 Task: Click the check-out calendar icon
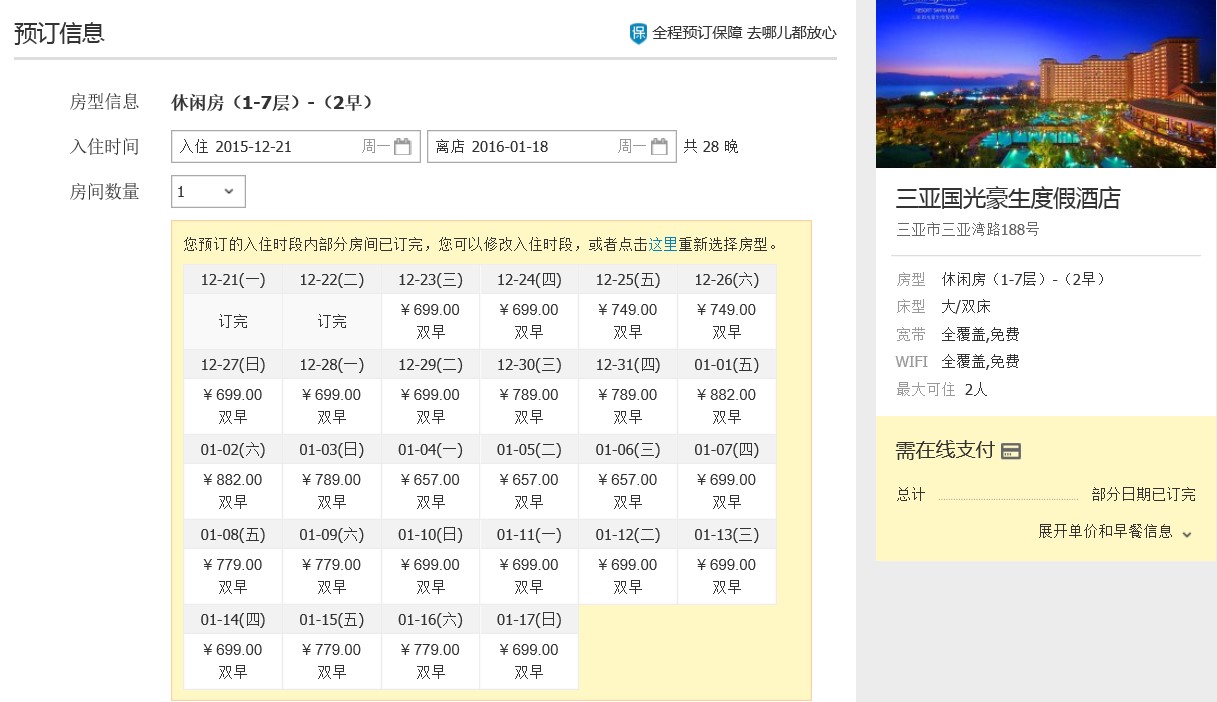pyautogui.click(x=659, y=147)
